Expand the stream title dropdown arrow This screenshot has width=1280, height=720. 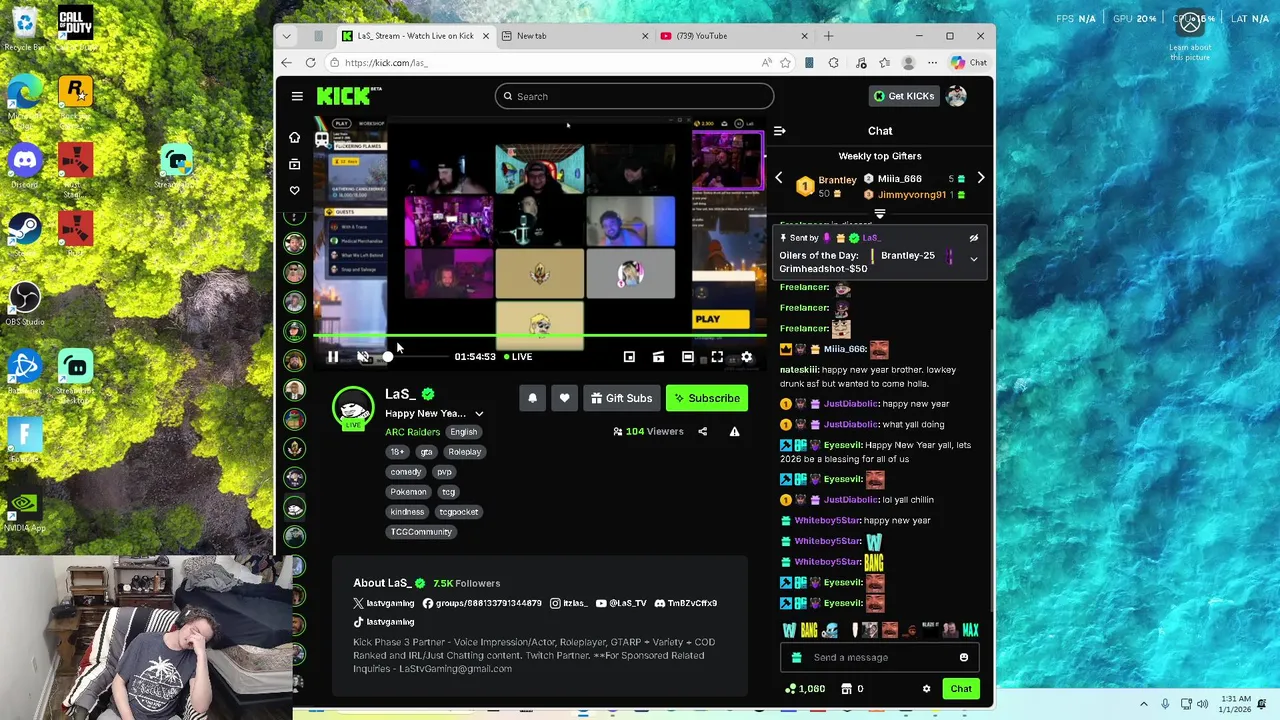(x=479, y=414)
